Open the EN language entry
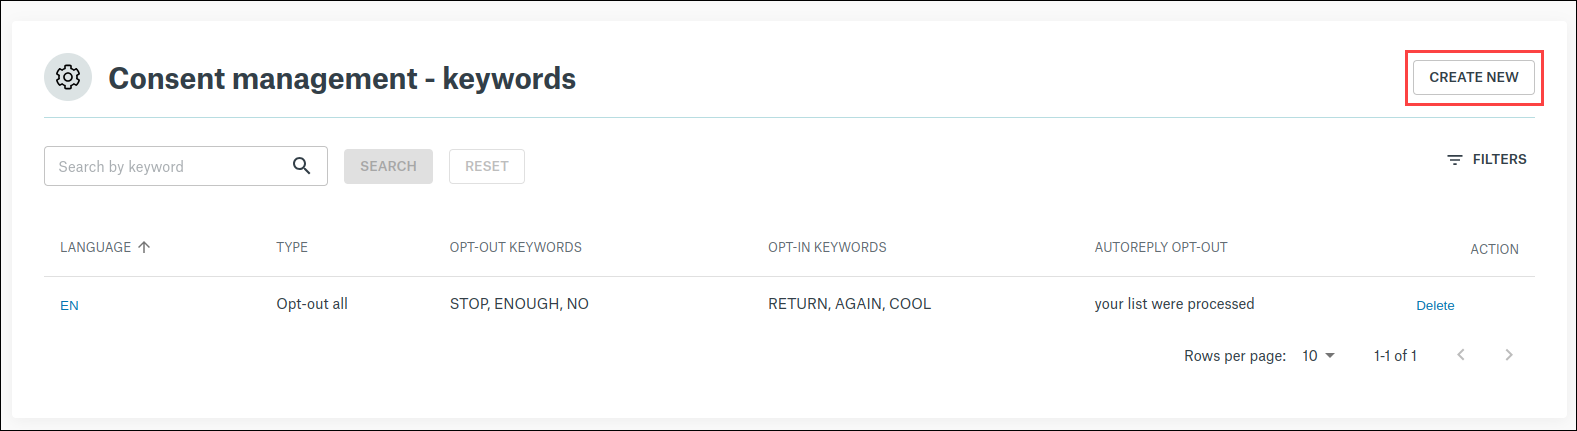Viewport: 1577px width, 431px height. coord(69,306)
